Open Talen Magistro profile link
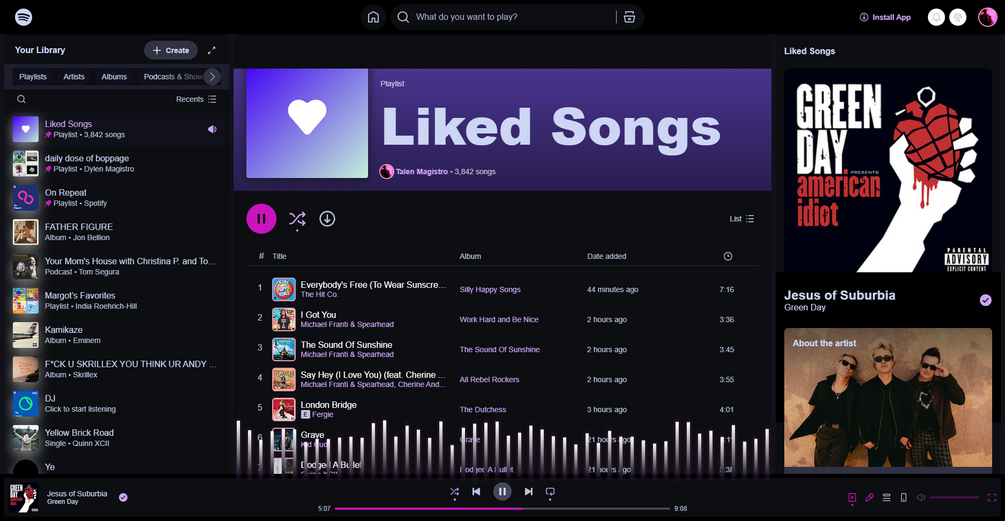 [421, 172]
